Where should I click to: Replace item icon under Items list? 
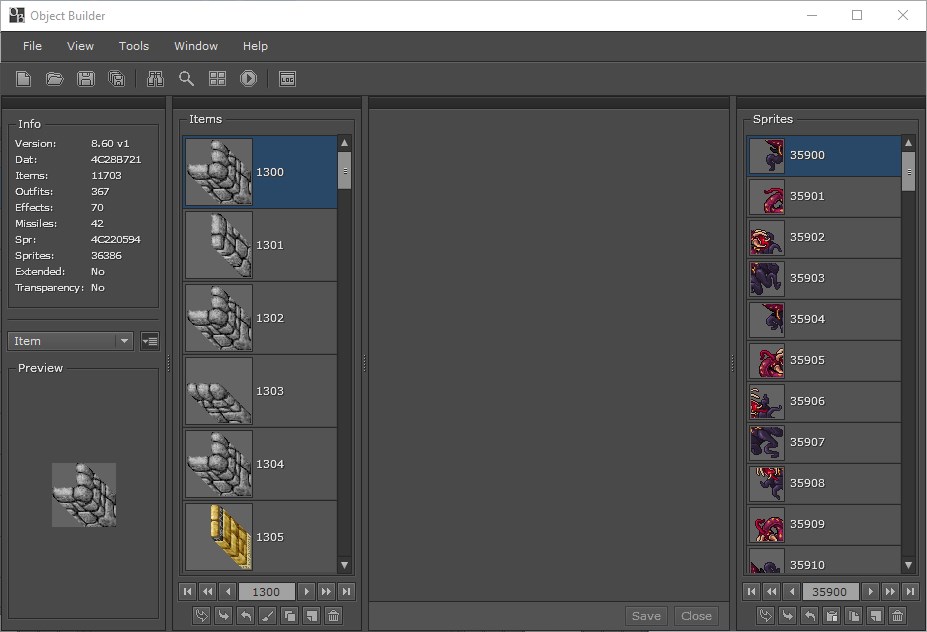pyautogui.click(x=202, y=616)
